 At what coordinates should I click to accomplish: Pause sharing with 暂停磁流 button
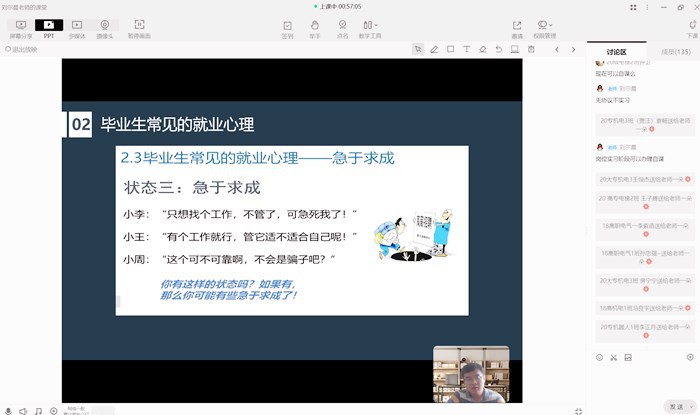click(x=139, y=26)
